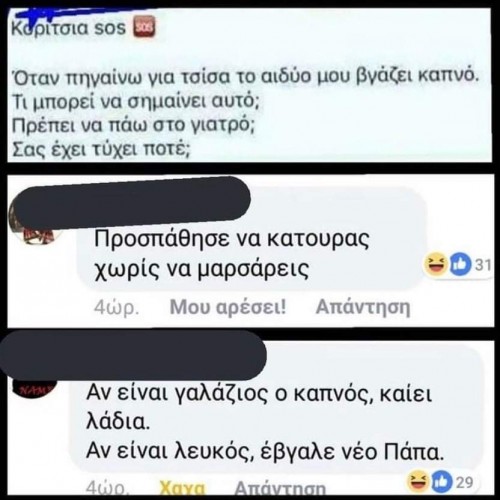Image resolution: width=500 pixels, height=500 pixels.
Task: Click the laughing reaction emoji beside count 29
Action: click(418, 482)
